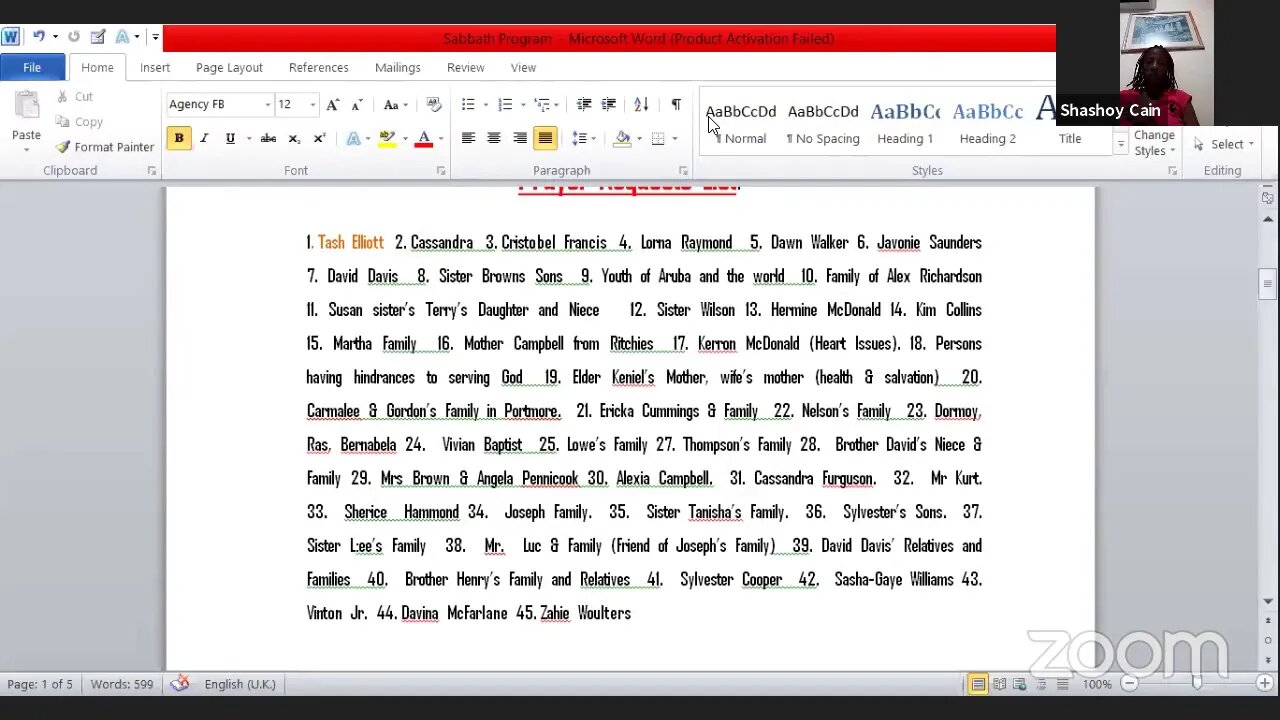Open Change Styles dropdown
The image size is (1280, 720).
(1154, 143)
